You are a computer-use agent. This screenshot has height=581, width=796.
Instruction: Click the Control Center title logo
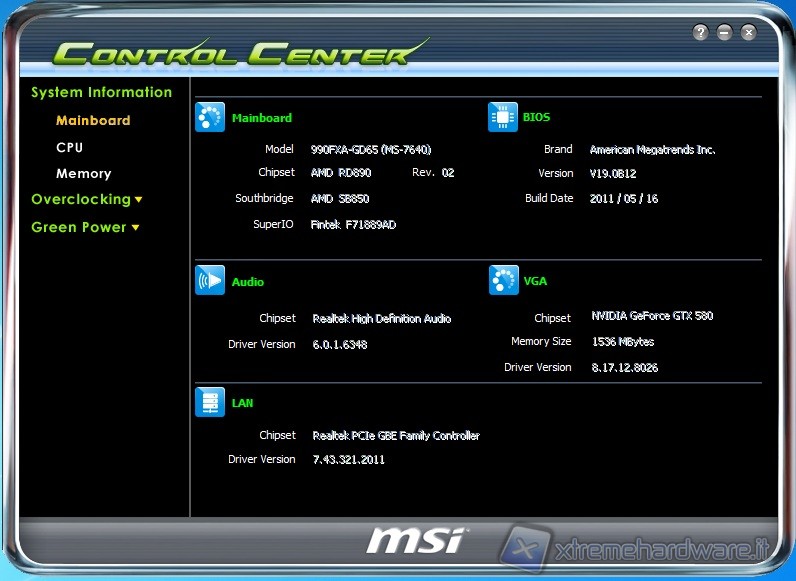(x=235, y=52)
